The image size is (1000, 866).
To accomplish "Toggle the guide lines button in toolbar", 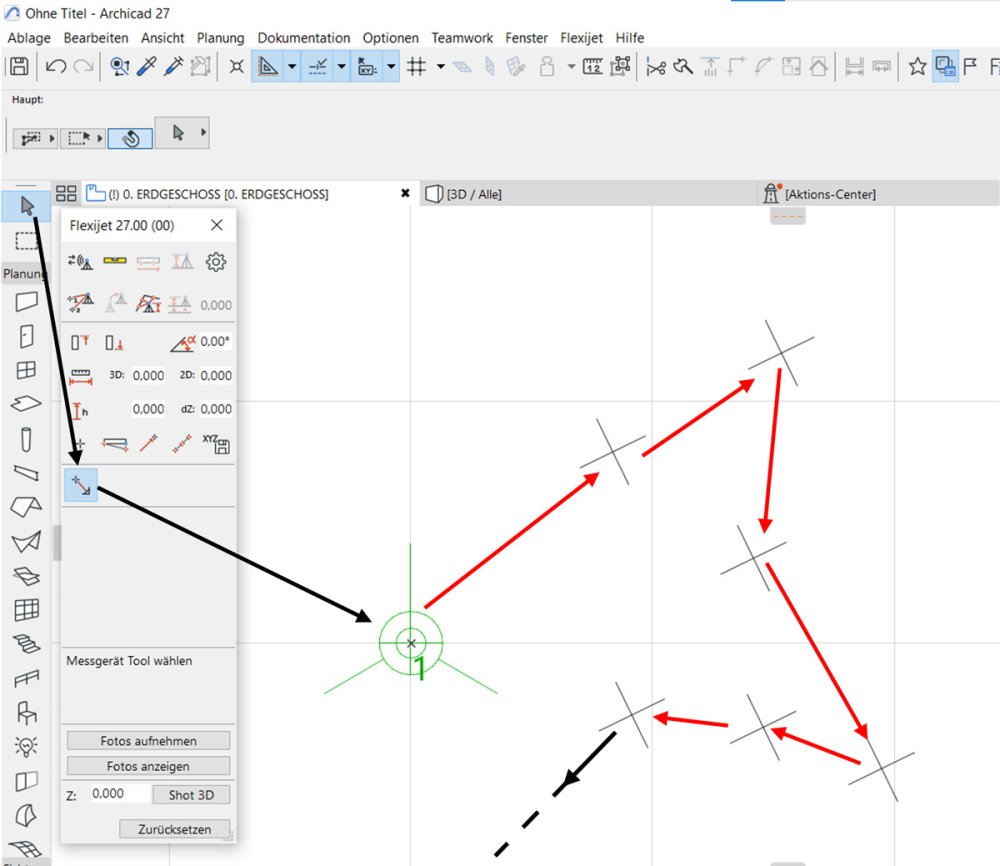I will (268, 67).
